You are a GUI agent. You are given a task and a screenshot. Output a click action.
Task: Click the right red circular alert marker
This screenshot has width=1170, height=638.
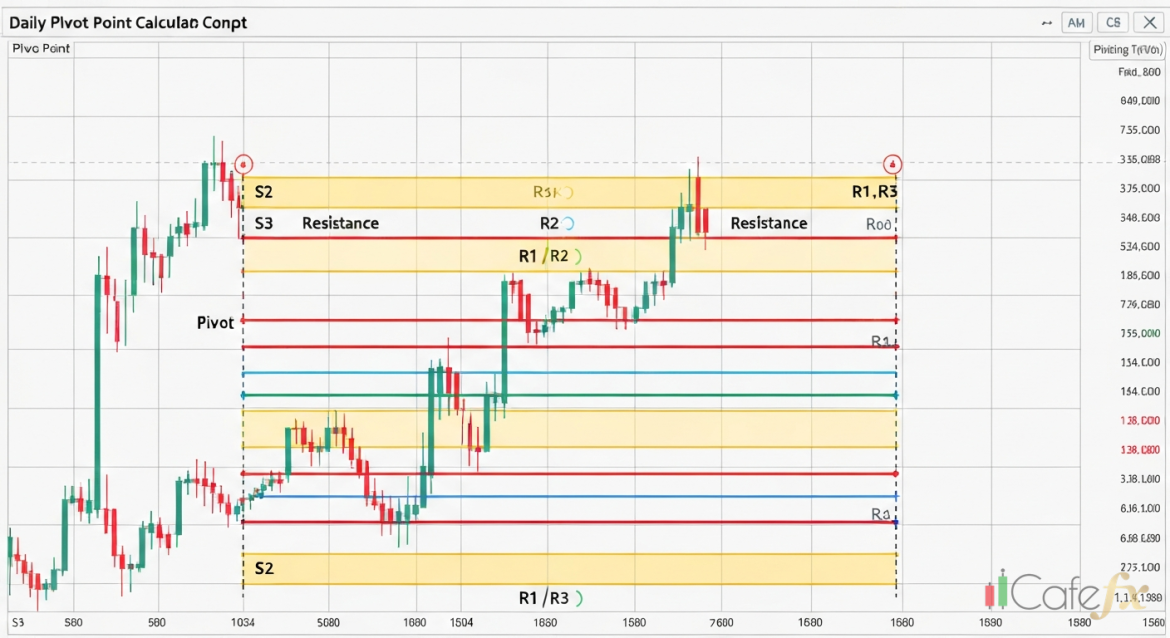(x=893, y=163)
